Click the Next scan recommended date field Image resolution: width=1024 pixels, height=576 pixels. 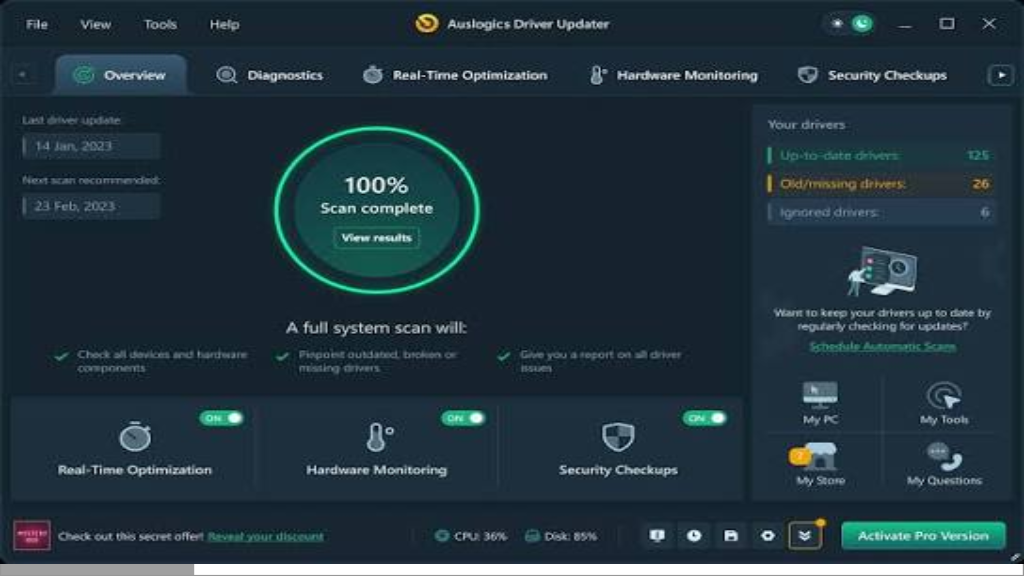click(91, 206)
